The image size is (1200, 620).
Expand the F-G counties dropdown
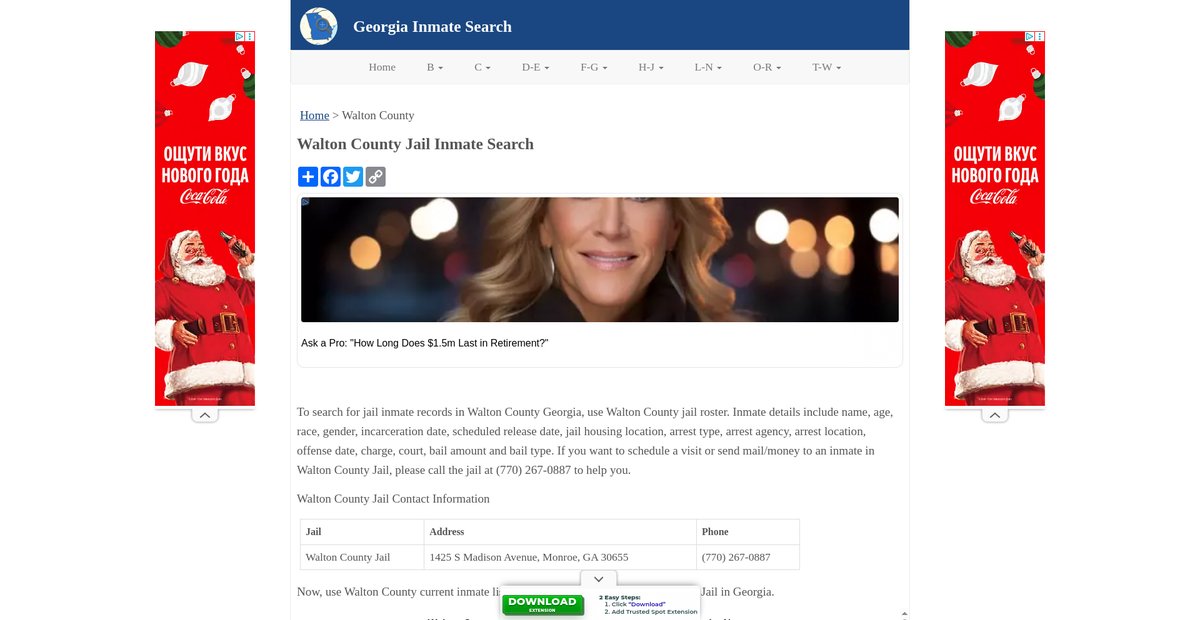(594, 67)
